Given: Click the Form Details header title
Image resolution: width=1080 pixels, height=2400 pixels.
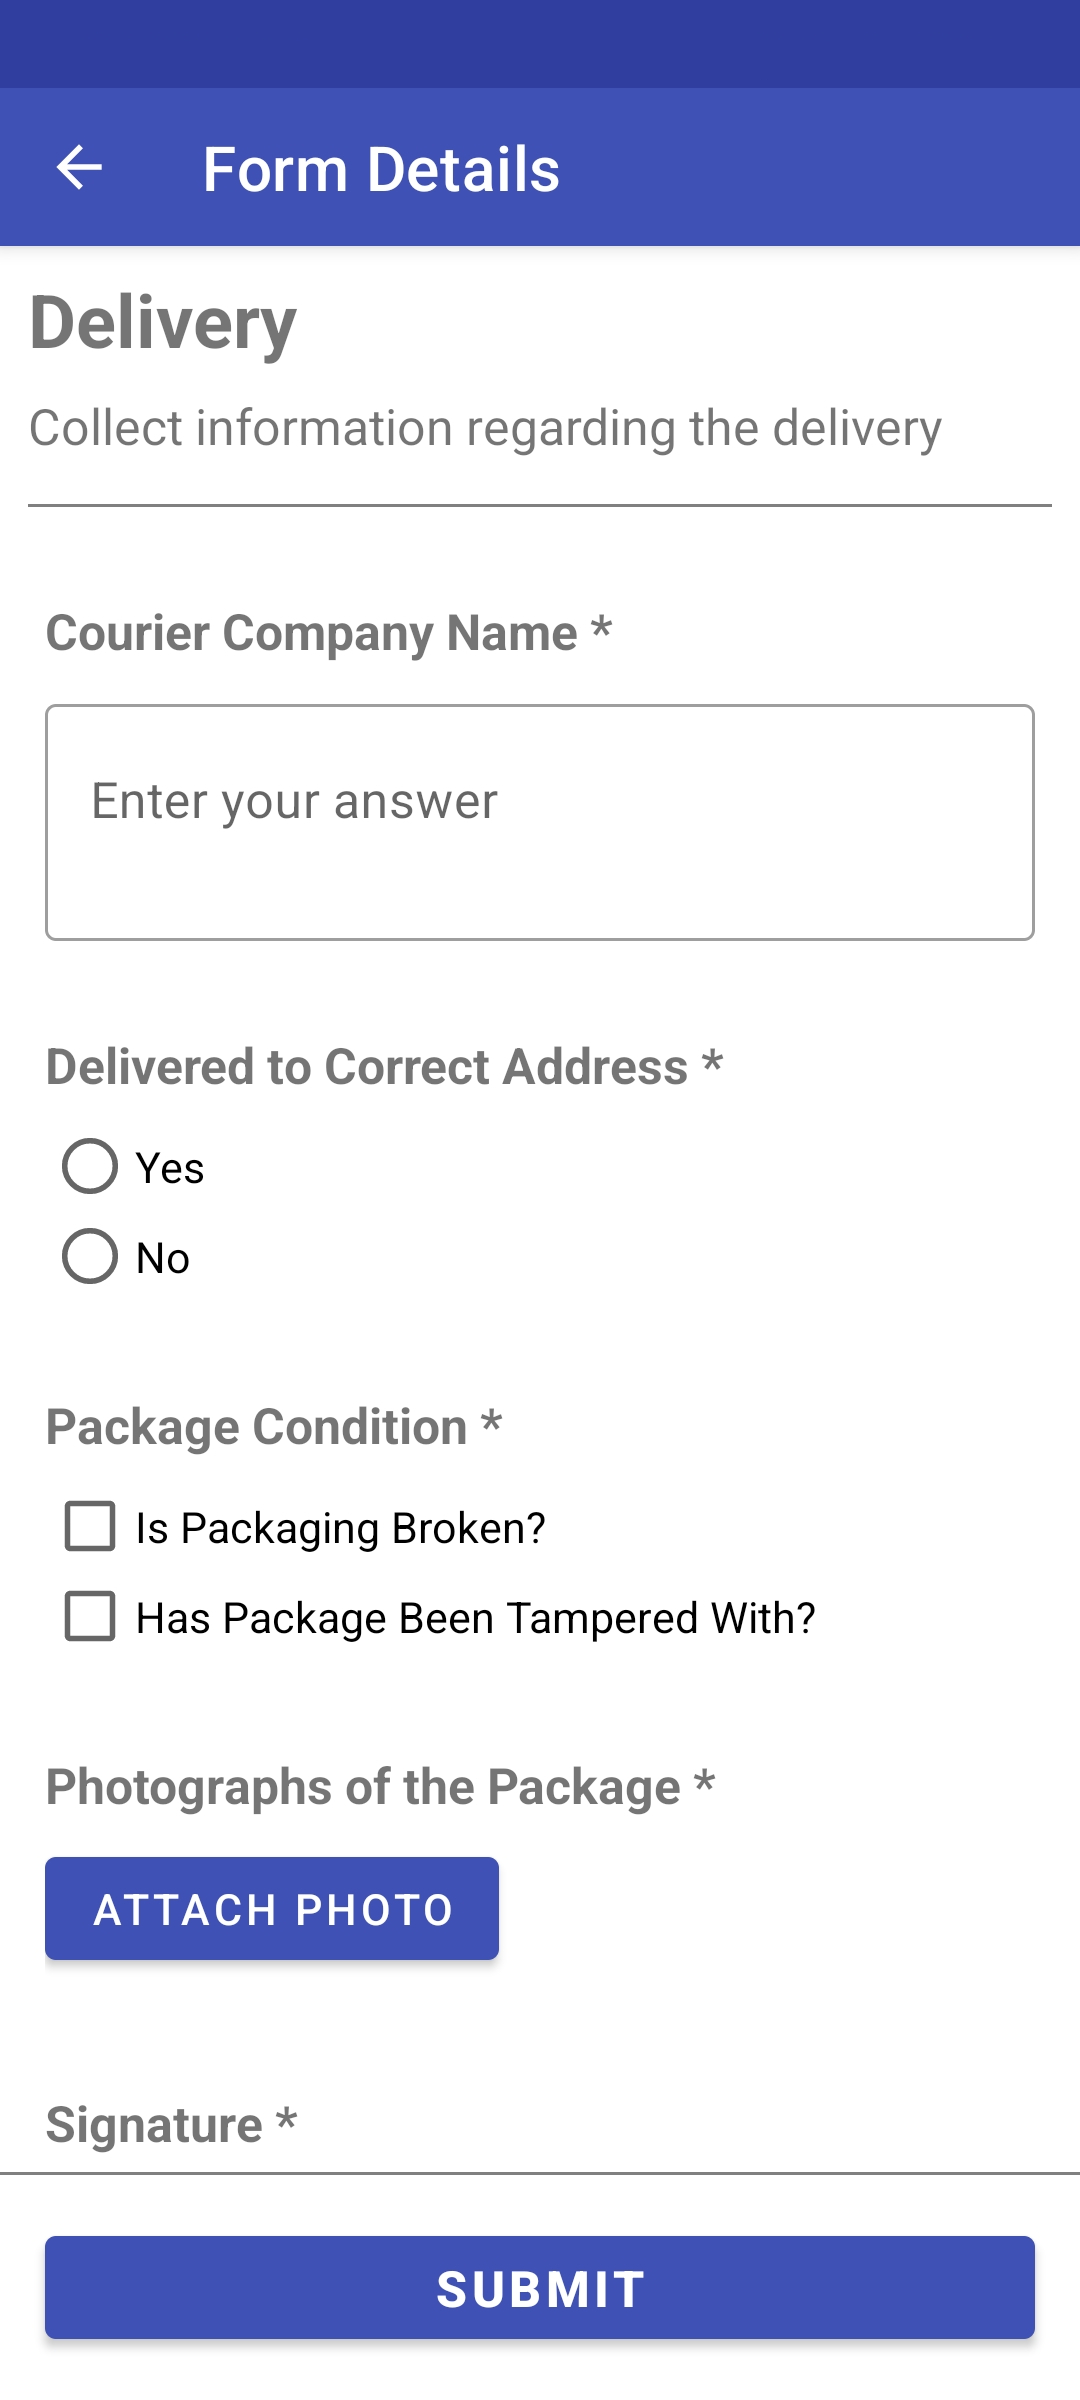Looking at the screenshot, I should coord(381,169).
